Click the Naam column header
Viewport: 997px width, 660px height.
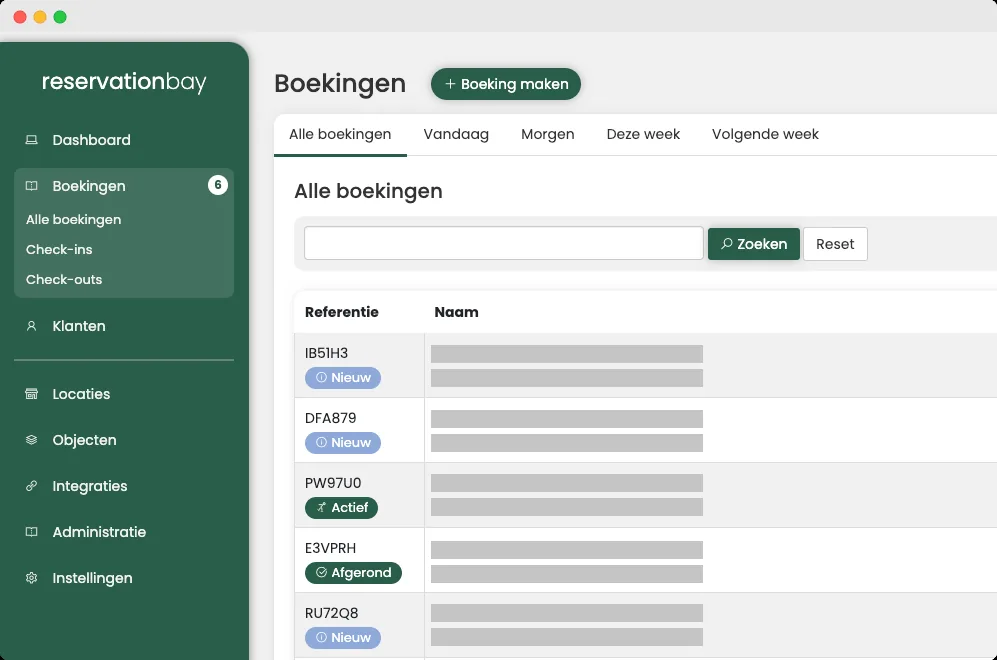[x=457, y=312]
